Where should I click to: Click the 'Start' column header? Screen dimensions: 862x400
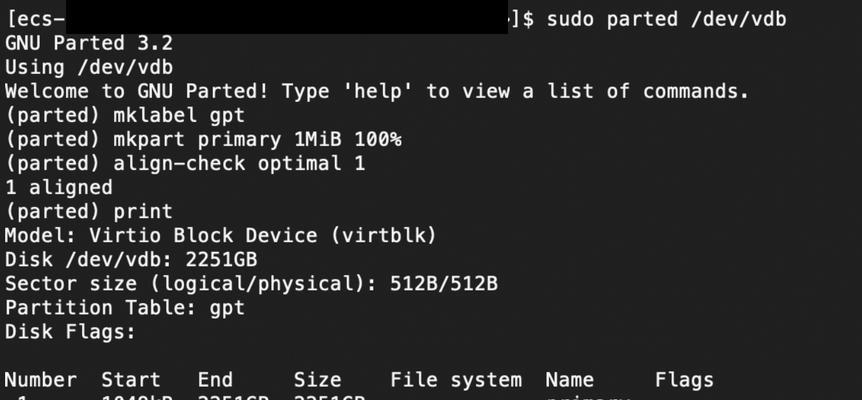click(x=131, y=380)
